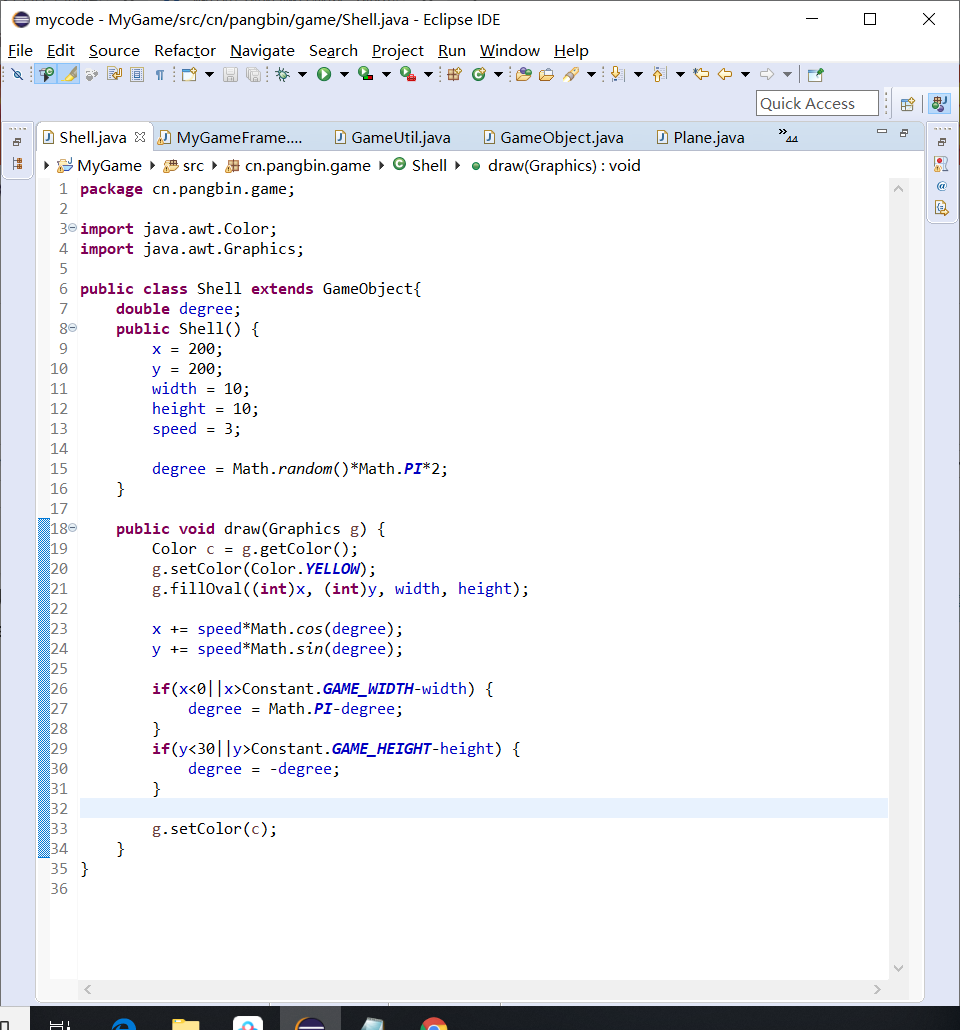Toggle Skip All Breakpoints in toolbar

point(18,74)
